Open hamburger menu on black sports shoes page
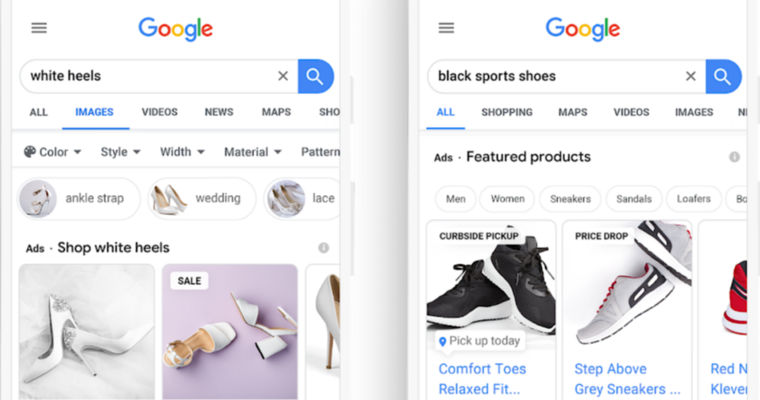Viewport: 760px width, 400px height. [x=446, y=28]
